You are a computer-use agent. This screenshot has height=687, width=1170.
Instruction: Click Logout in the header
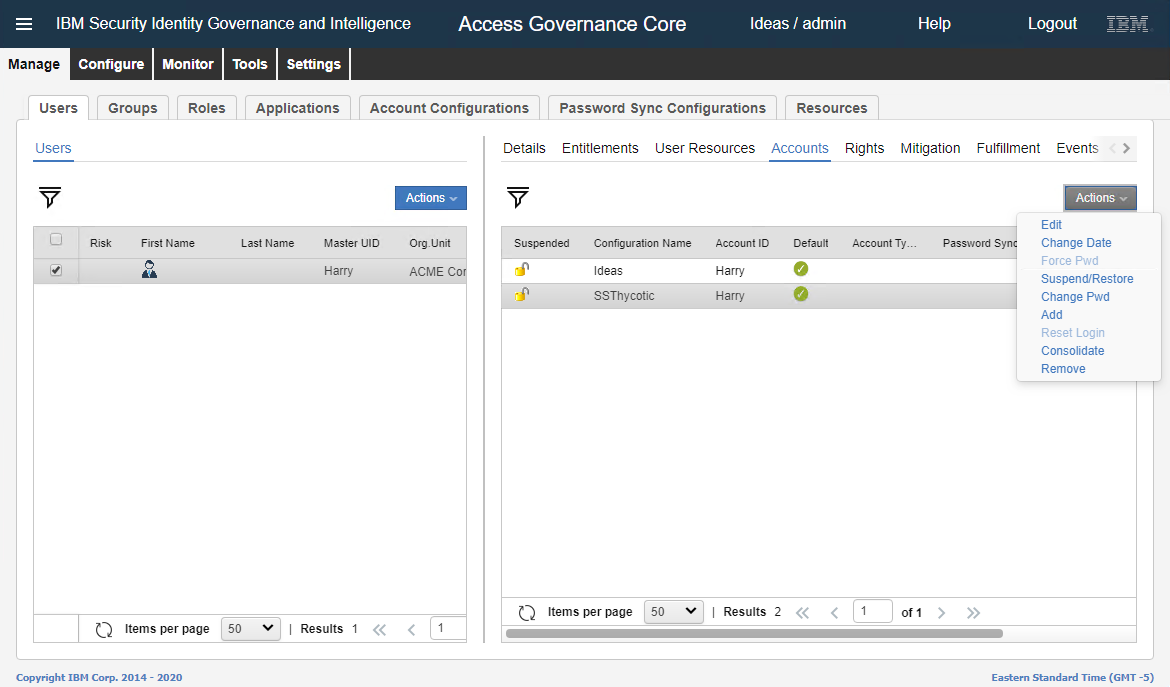pyautogui.click(x=1052, y=24)
